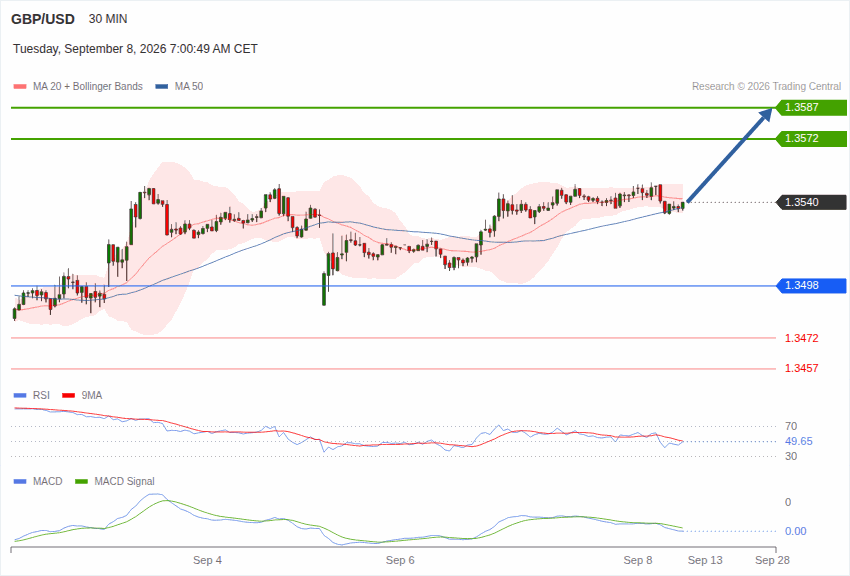Screen dimensions: 850x576
Task: Click the Sep 6 time axis marker
Action: pos(400,560)
